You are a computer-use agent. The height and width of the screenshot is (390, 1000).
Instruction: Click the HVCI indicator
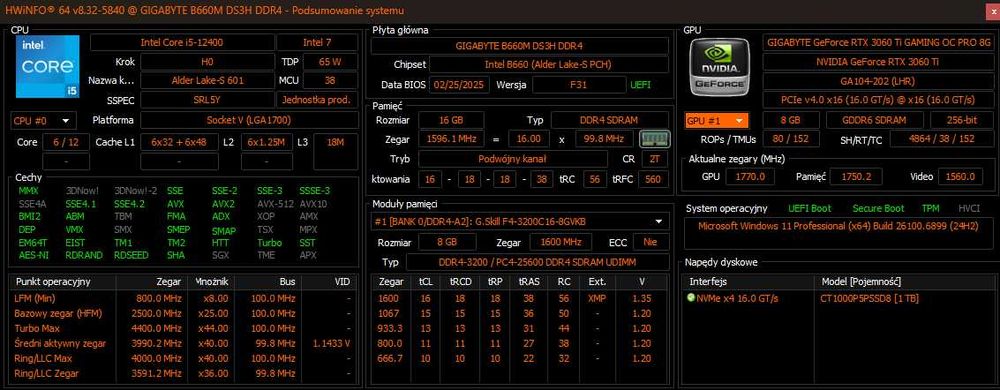pyautogui.click(x=969, y=208)
